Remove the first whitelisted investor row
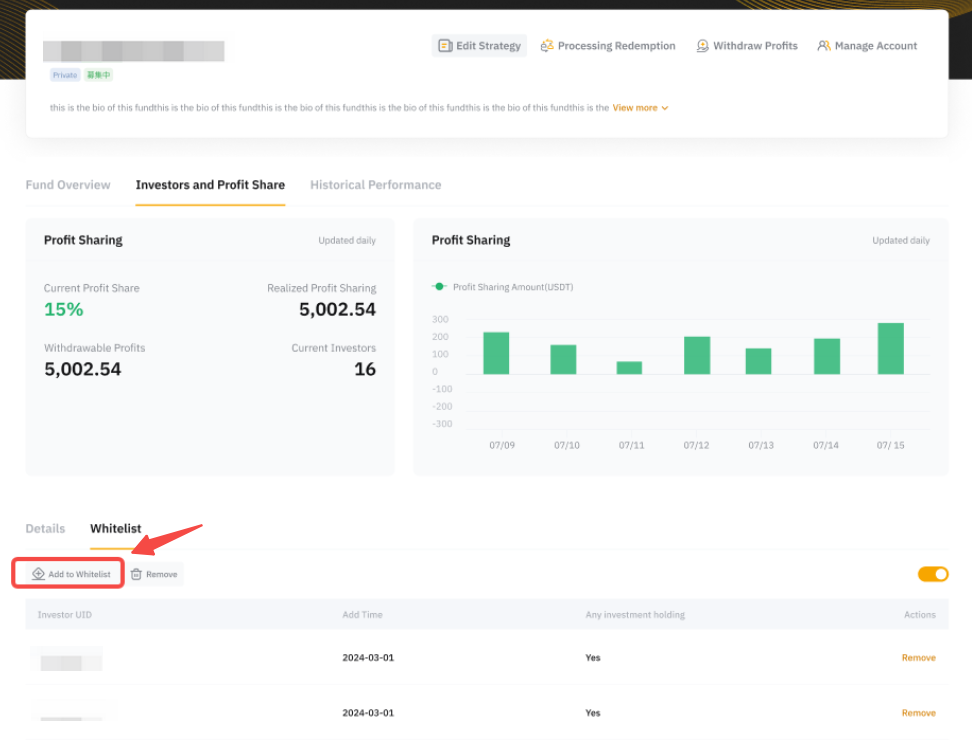Viewport: 972px width, 749px height. pos(918,658)
